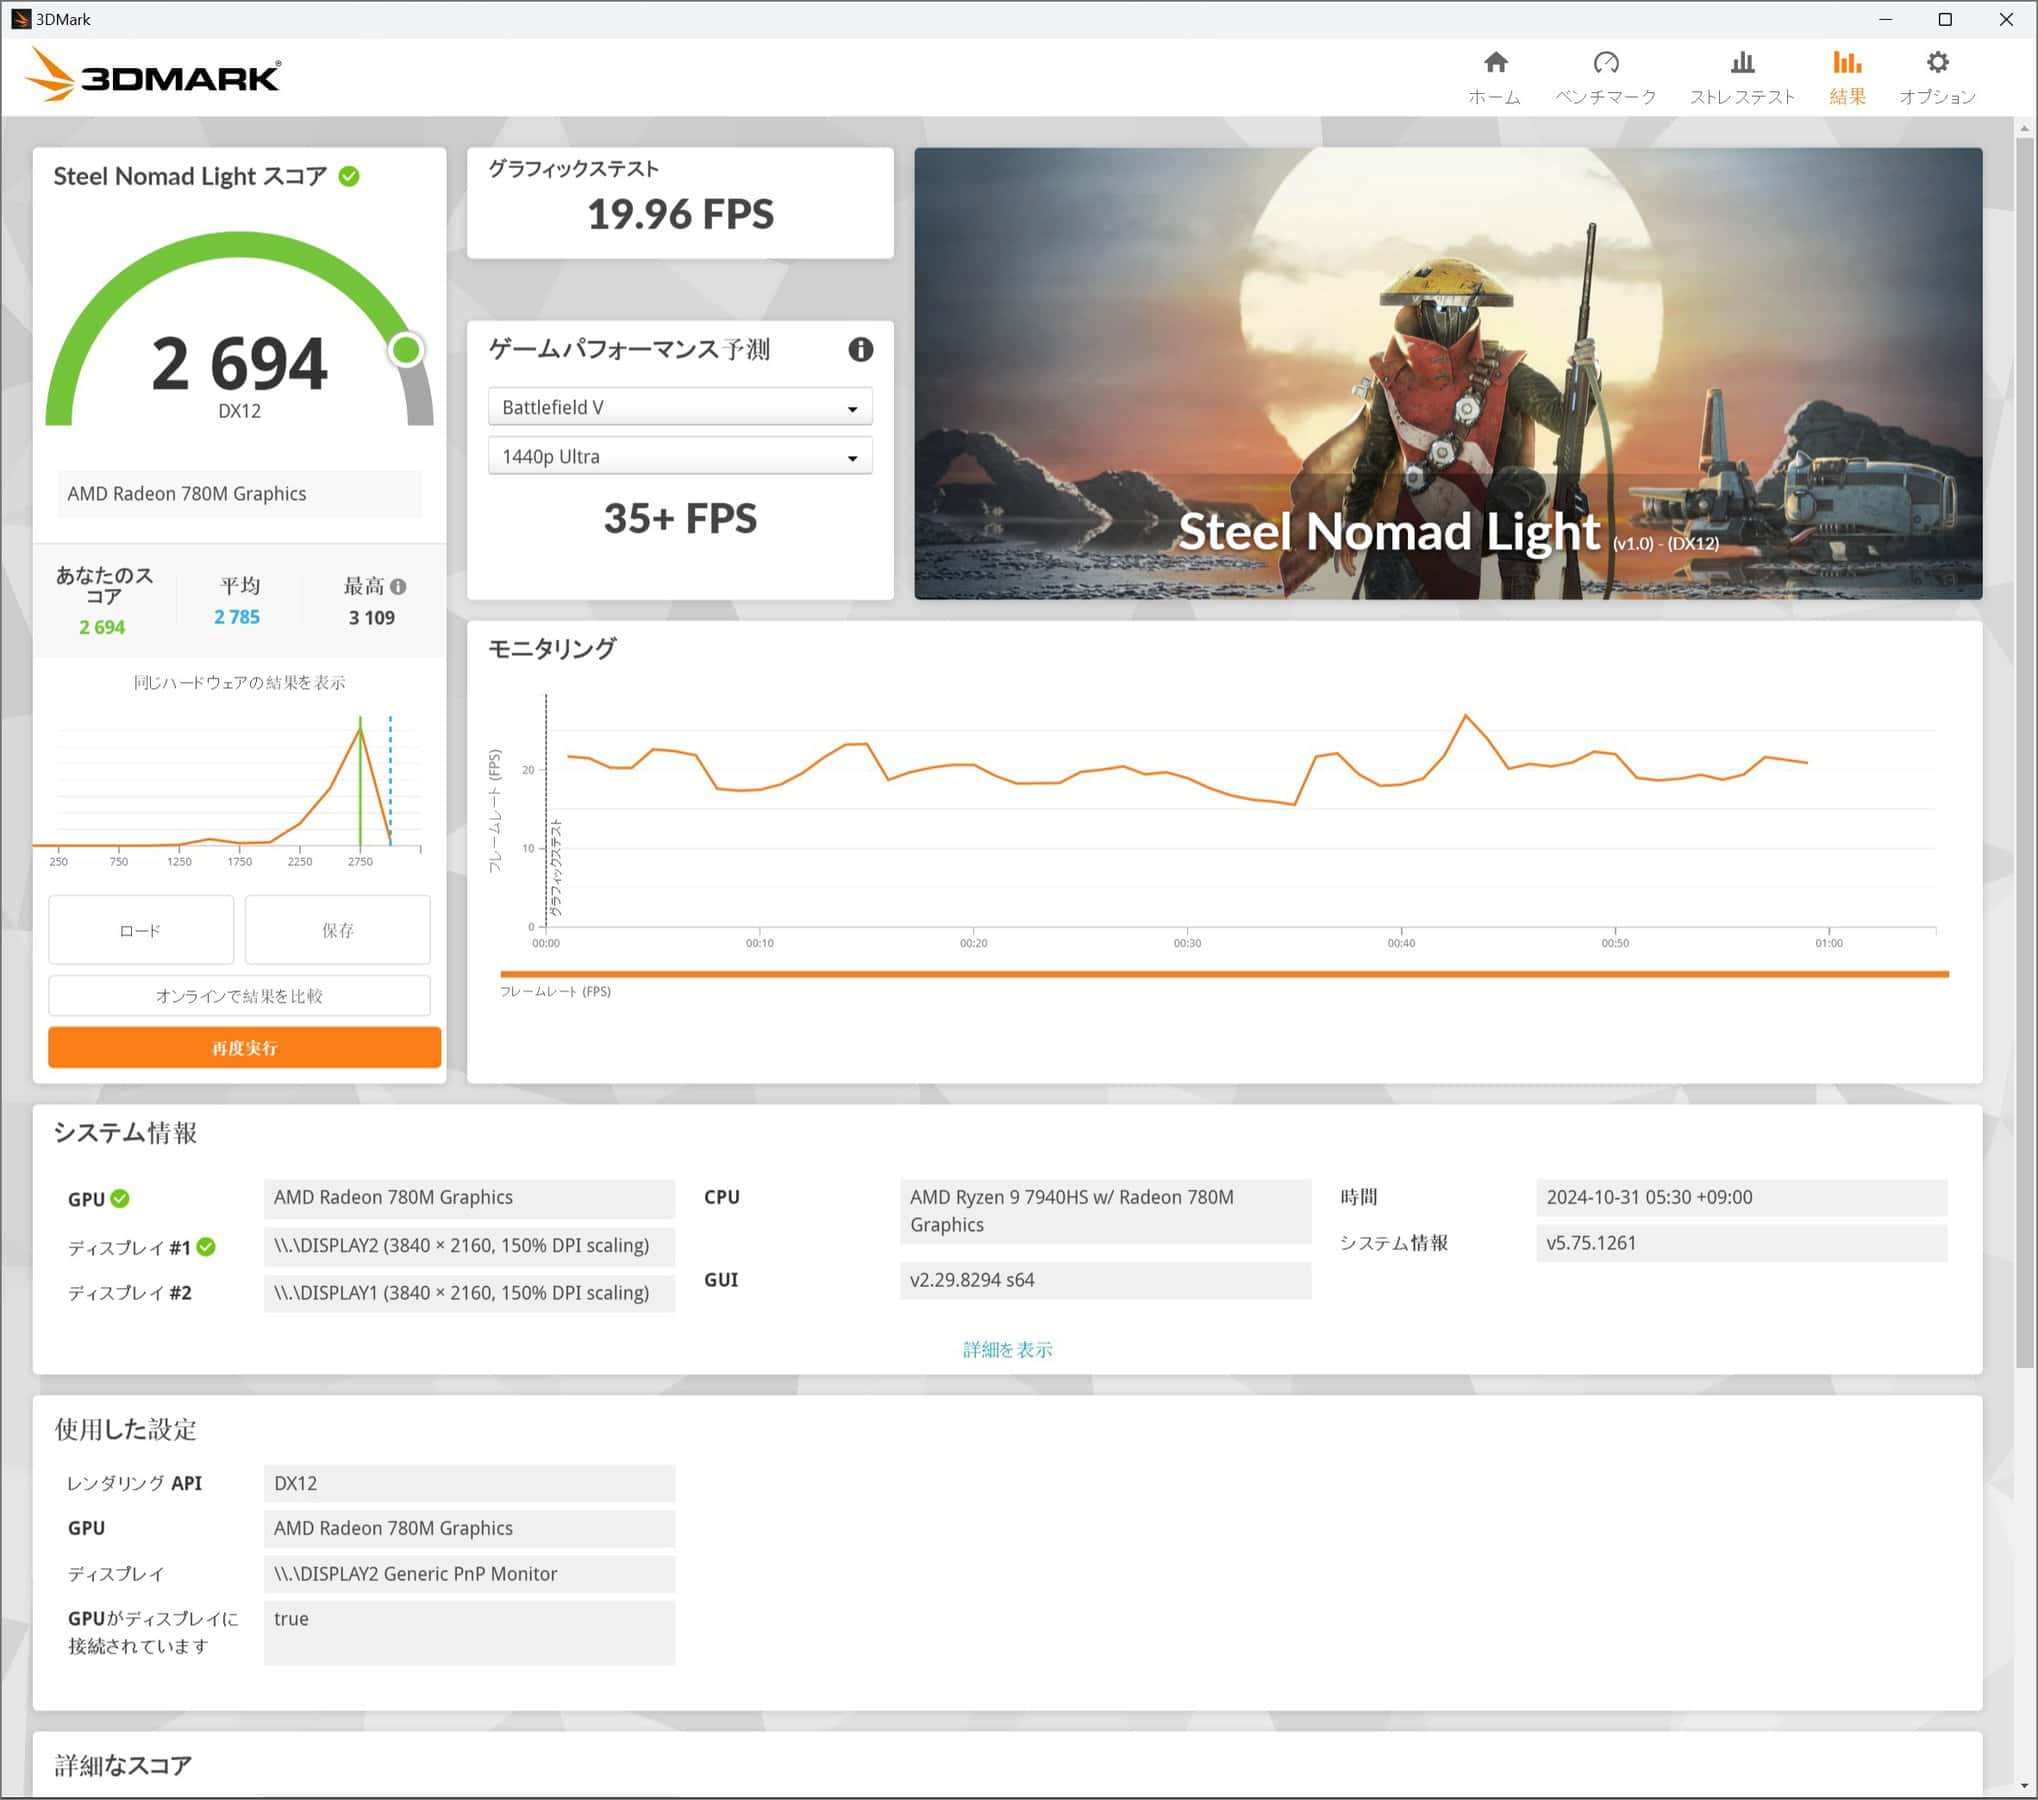Viewport: 2038px width, 1800px height.
Task: Click the orange frame rate bar below chart
Action: (x=1223, y=973)
